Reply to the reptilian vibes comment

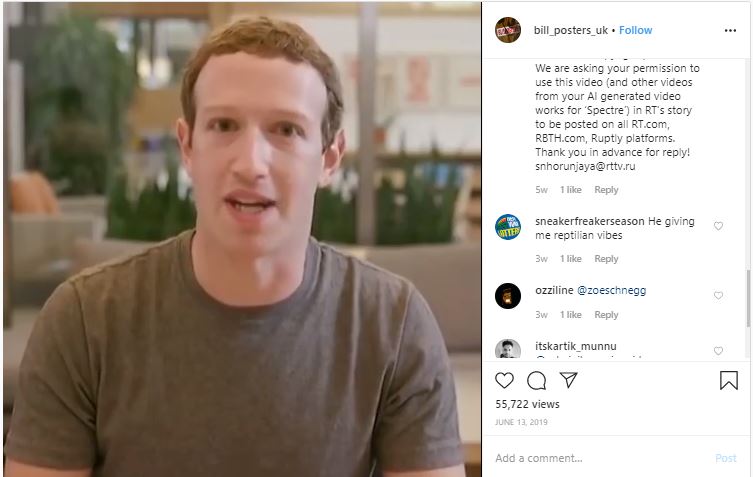[x=606, y=258]
